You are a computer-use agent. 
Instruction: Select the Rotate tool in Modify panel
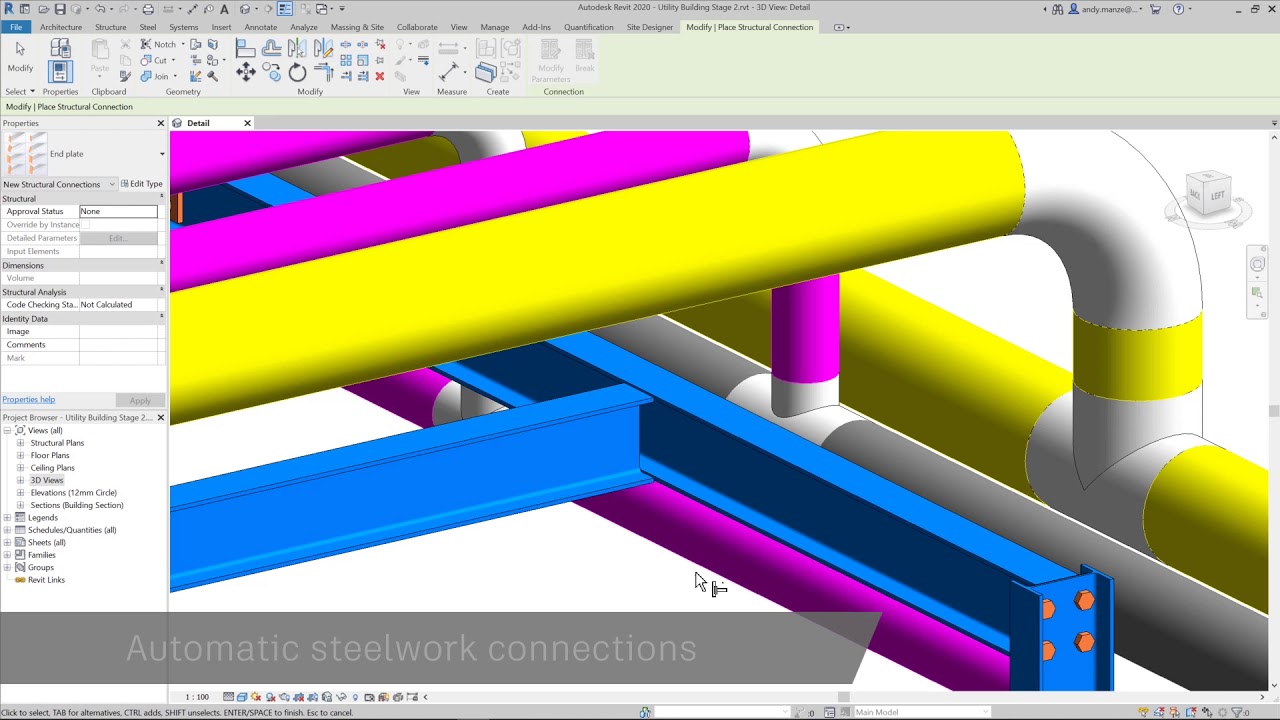point(297,72)
